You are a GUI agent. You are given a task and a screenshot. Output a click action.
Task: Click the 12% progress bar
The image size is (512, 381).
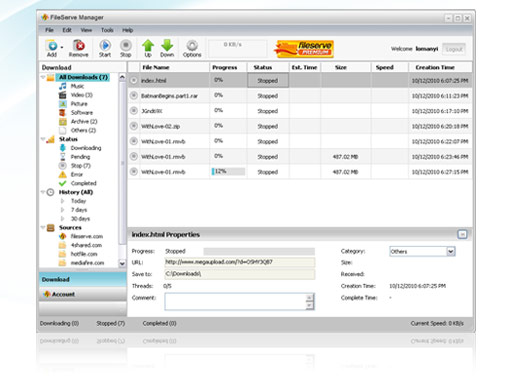pyautogui.click(x=228, y=171)
